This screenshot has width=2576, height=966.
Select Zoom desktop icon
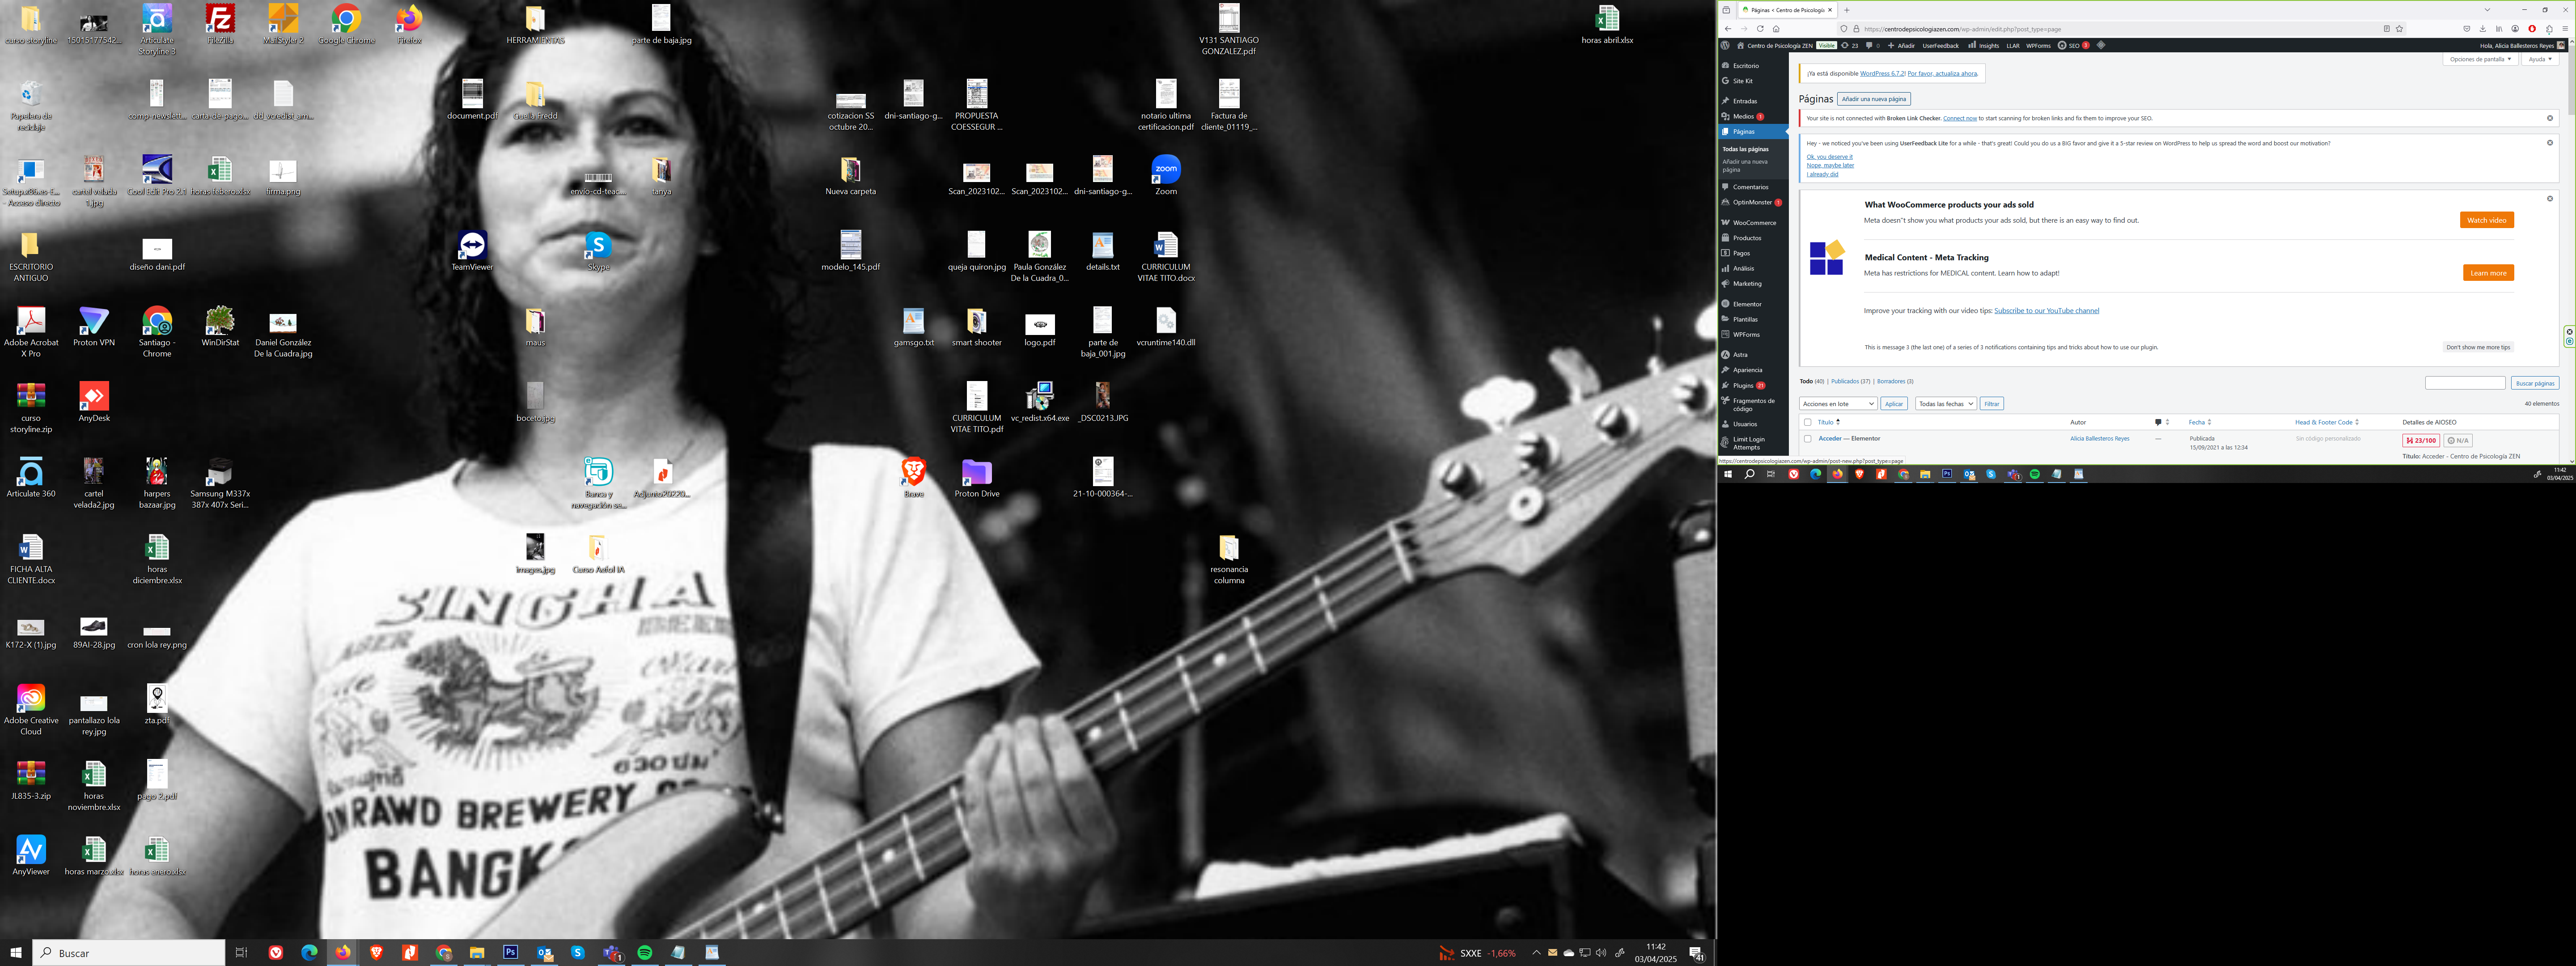1166,175
